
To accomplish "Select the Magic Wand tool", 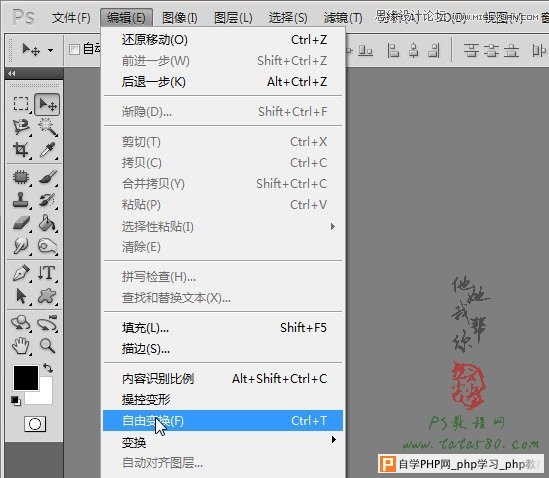I will [x=48, y=127].
